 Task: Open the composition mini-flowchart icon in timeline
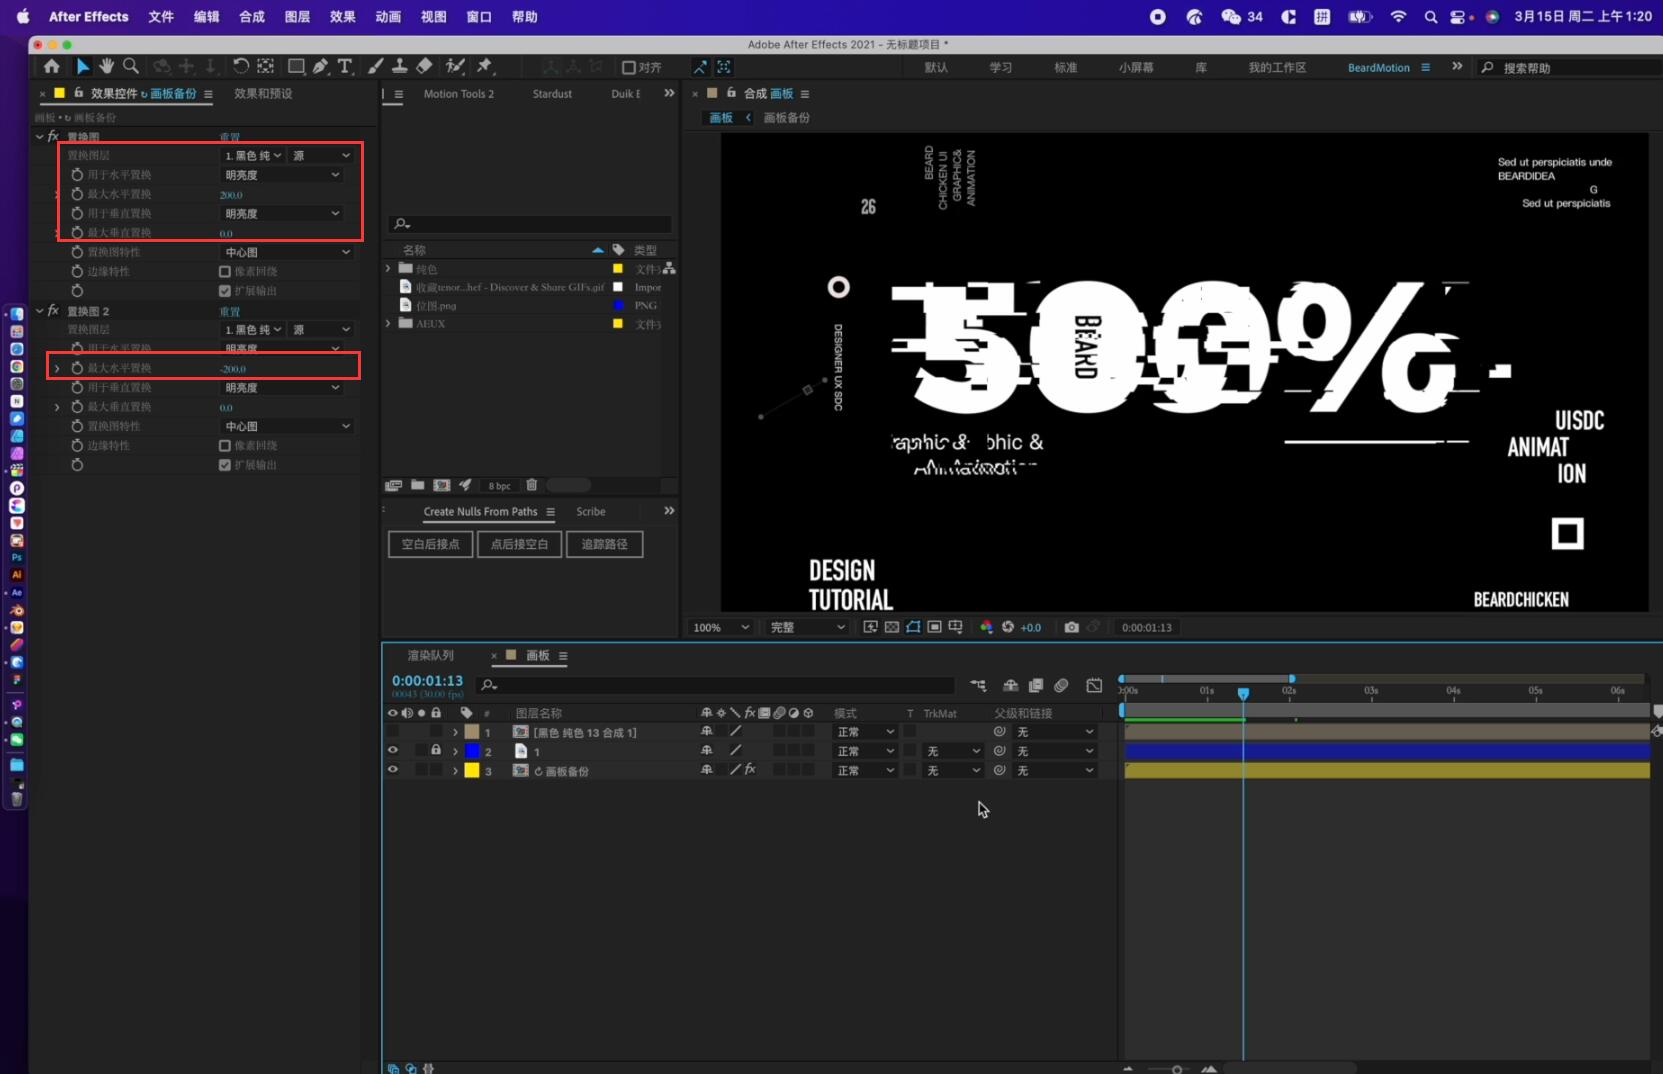coord(978,685)
